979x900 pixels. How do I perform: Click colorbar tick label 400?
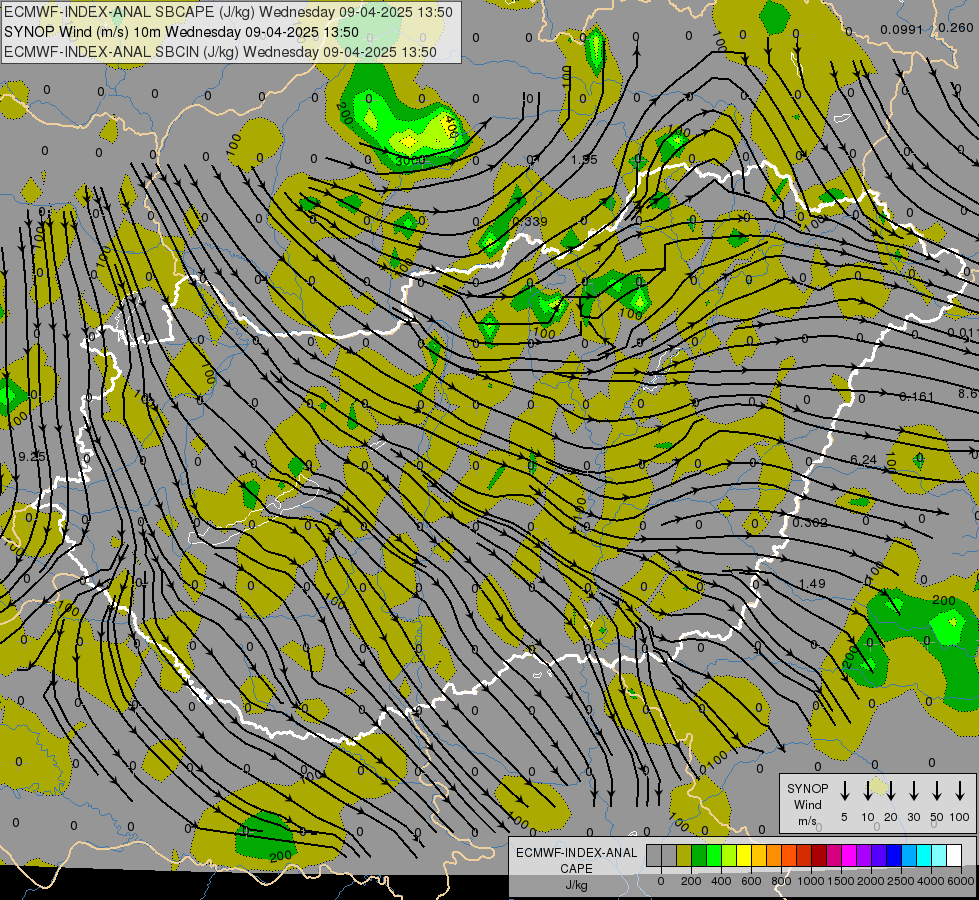click(x=721, y=881)
